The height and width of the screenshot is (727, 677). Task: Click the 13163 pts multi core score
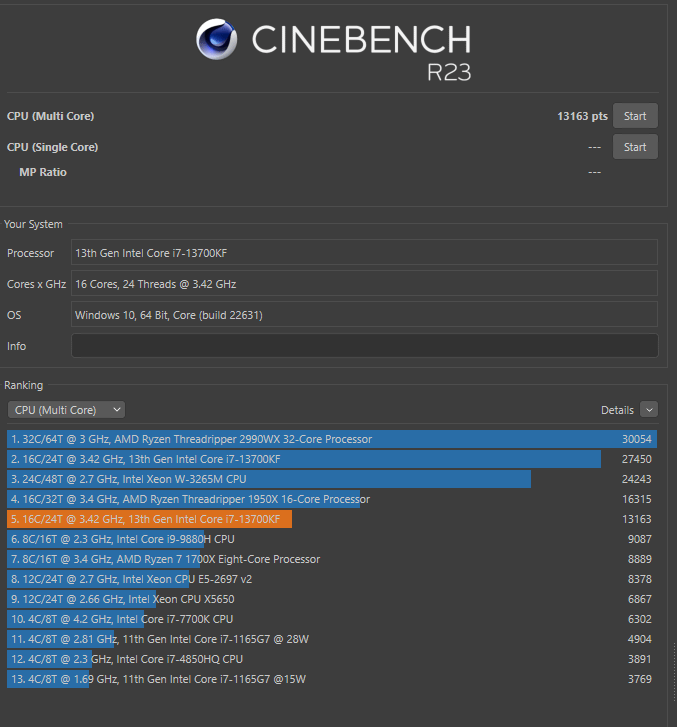(x=582, y=116)
